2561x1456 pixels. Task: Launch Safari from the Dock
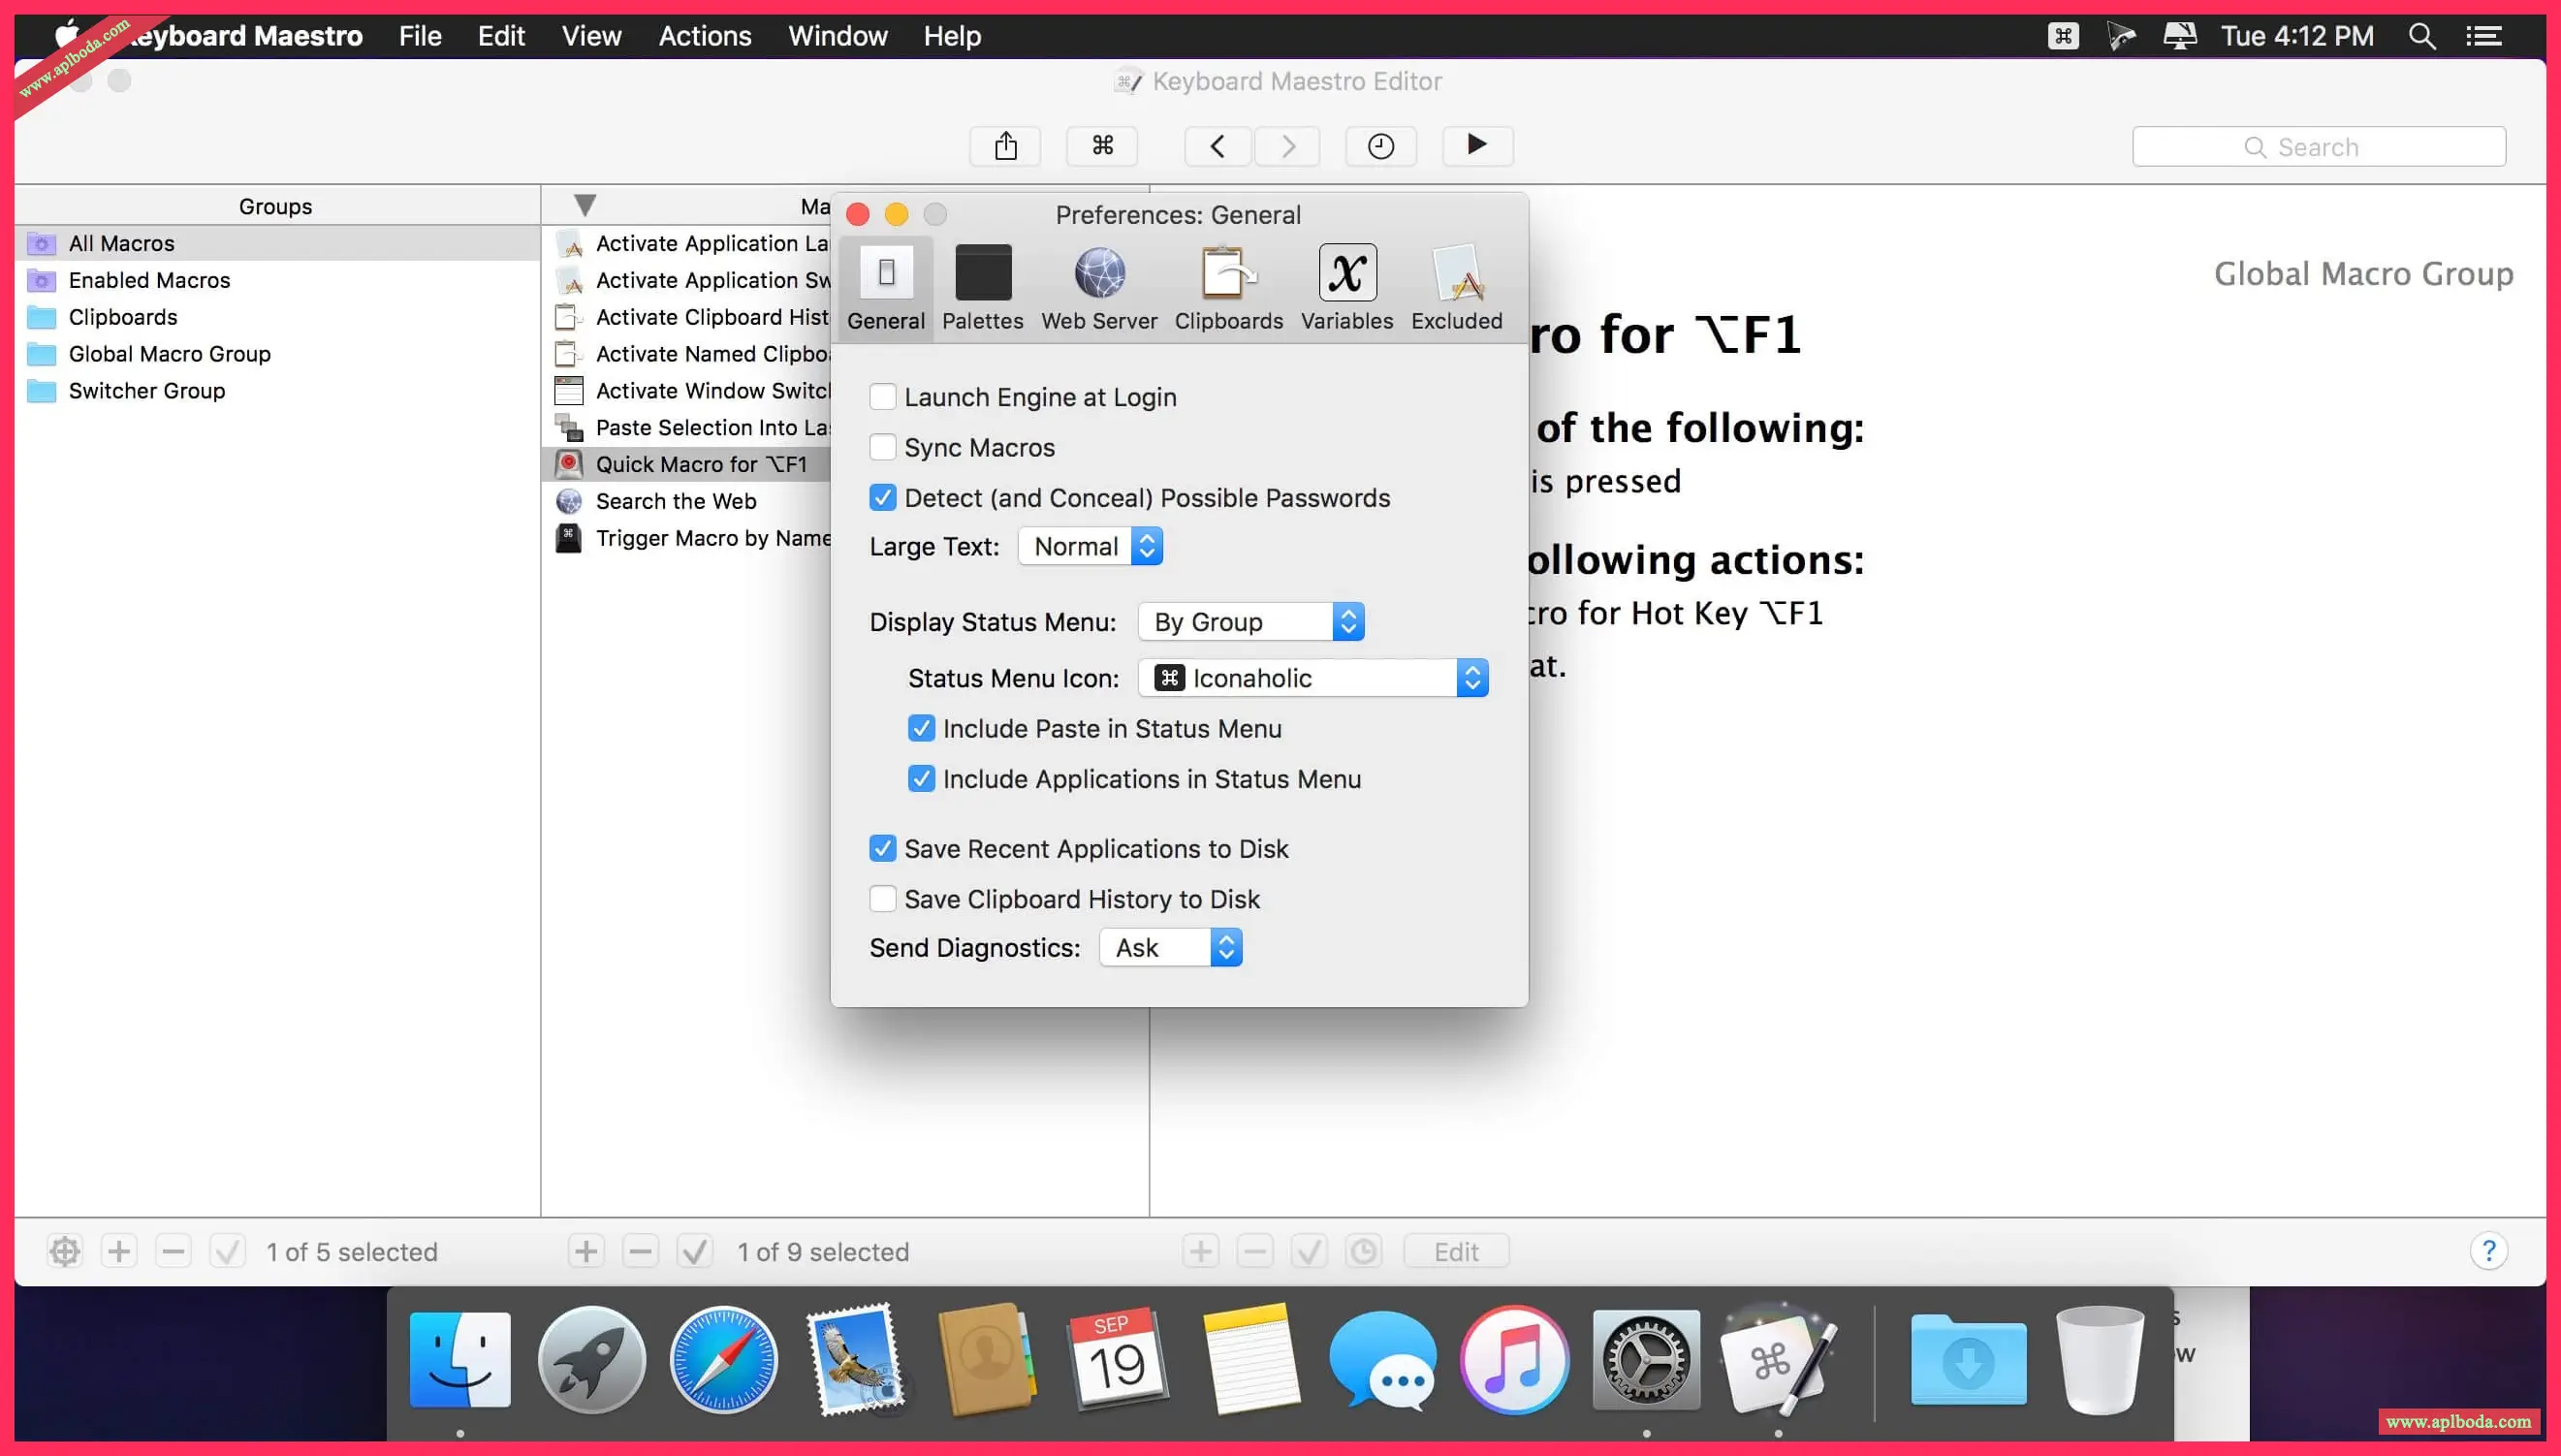tap(723, 1360)
